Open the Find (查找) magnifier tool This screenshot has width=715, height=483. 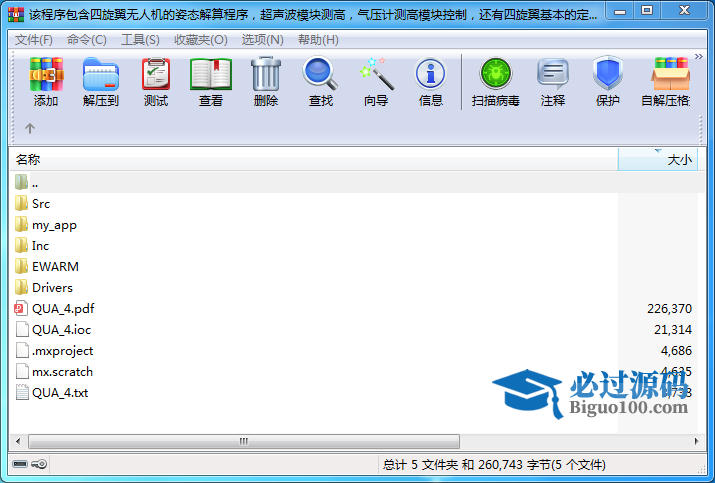(321, 82)
